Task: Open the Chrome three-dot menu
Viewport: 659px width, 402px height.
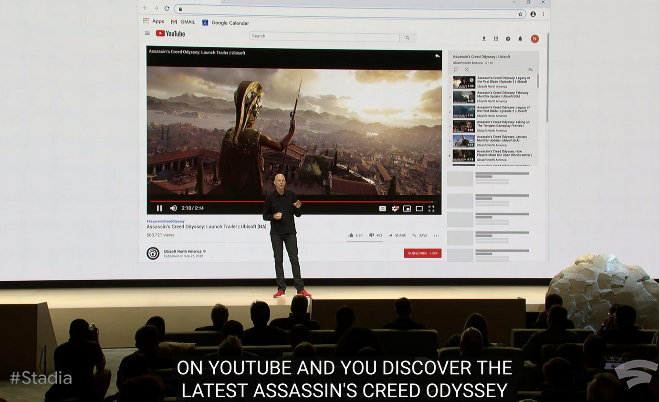Action: tap(543, 14)
